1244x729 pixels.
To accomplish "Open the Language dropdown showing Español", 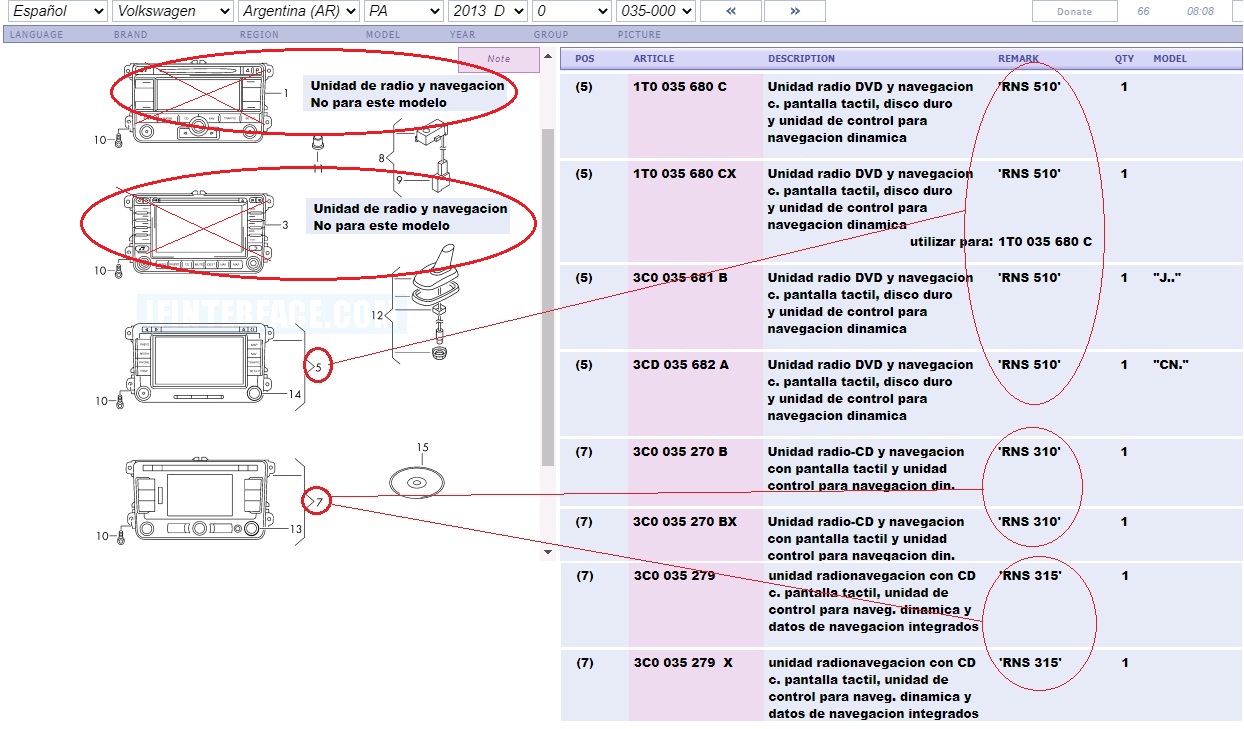I will tap(56, 11).
